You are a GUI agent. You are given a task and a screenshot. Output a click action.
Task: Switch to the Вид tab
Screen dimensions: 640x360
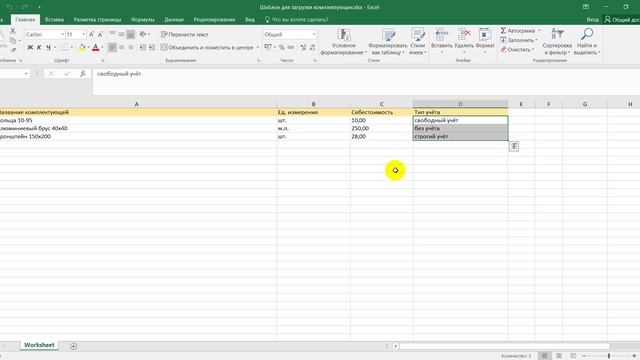coord(250,20)
